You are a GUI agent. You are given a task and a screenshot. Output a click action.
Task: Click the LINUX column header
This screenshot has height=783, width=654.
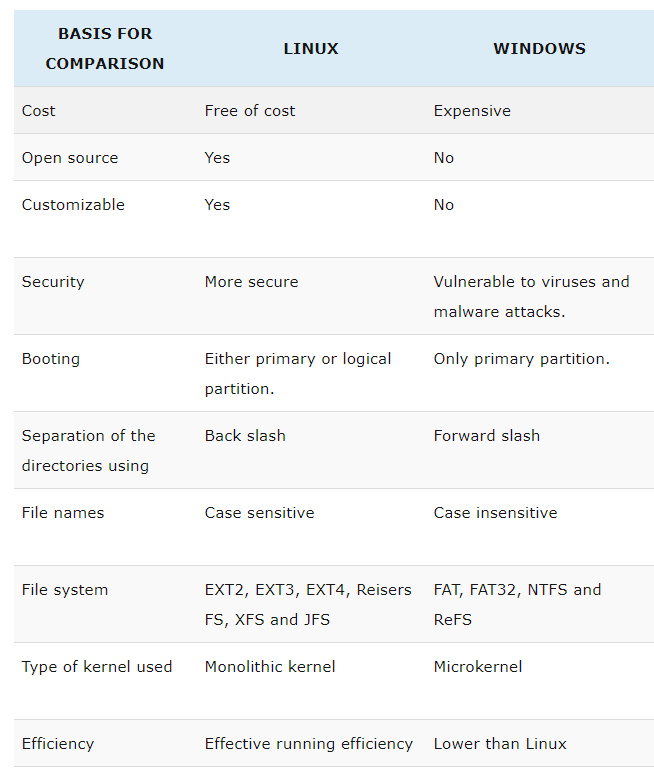point(311,48)
